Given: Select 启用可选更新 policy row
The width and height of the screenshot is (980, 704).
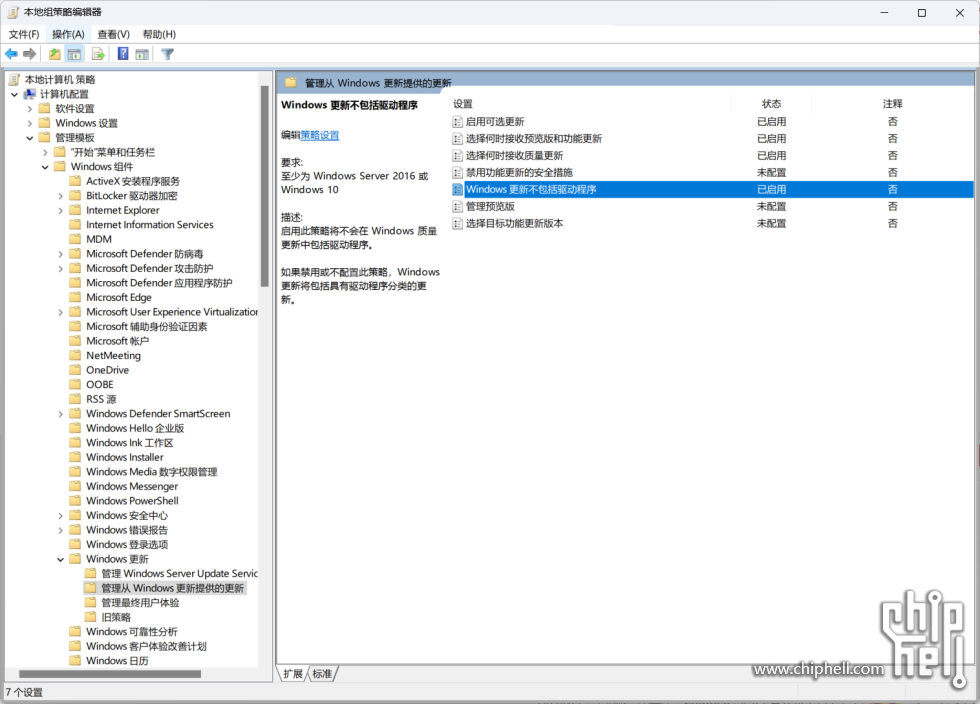Looking at the screenshot, I should 711,122.
